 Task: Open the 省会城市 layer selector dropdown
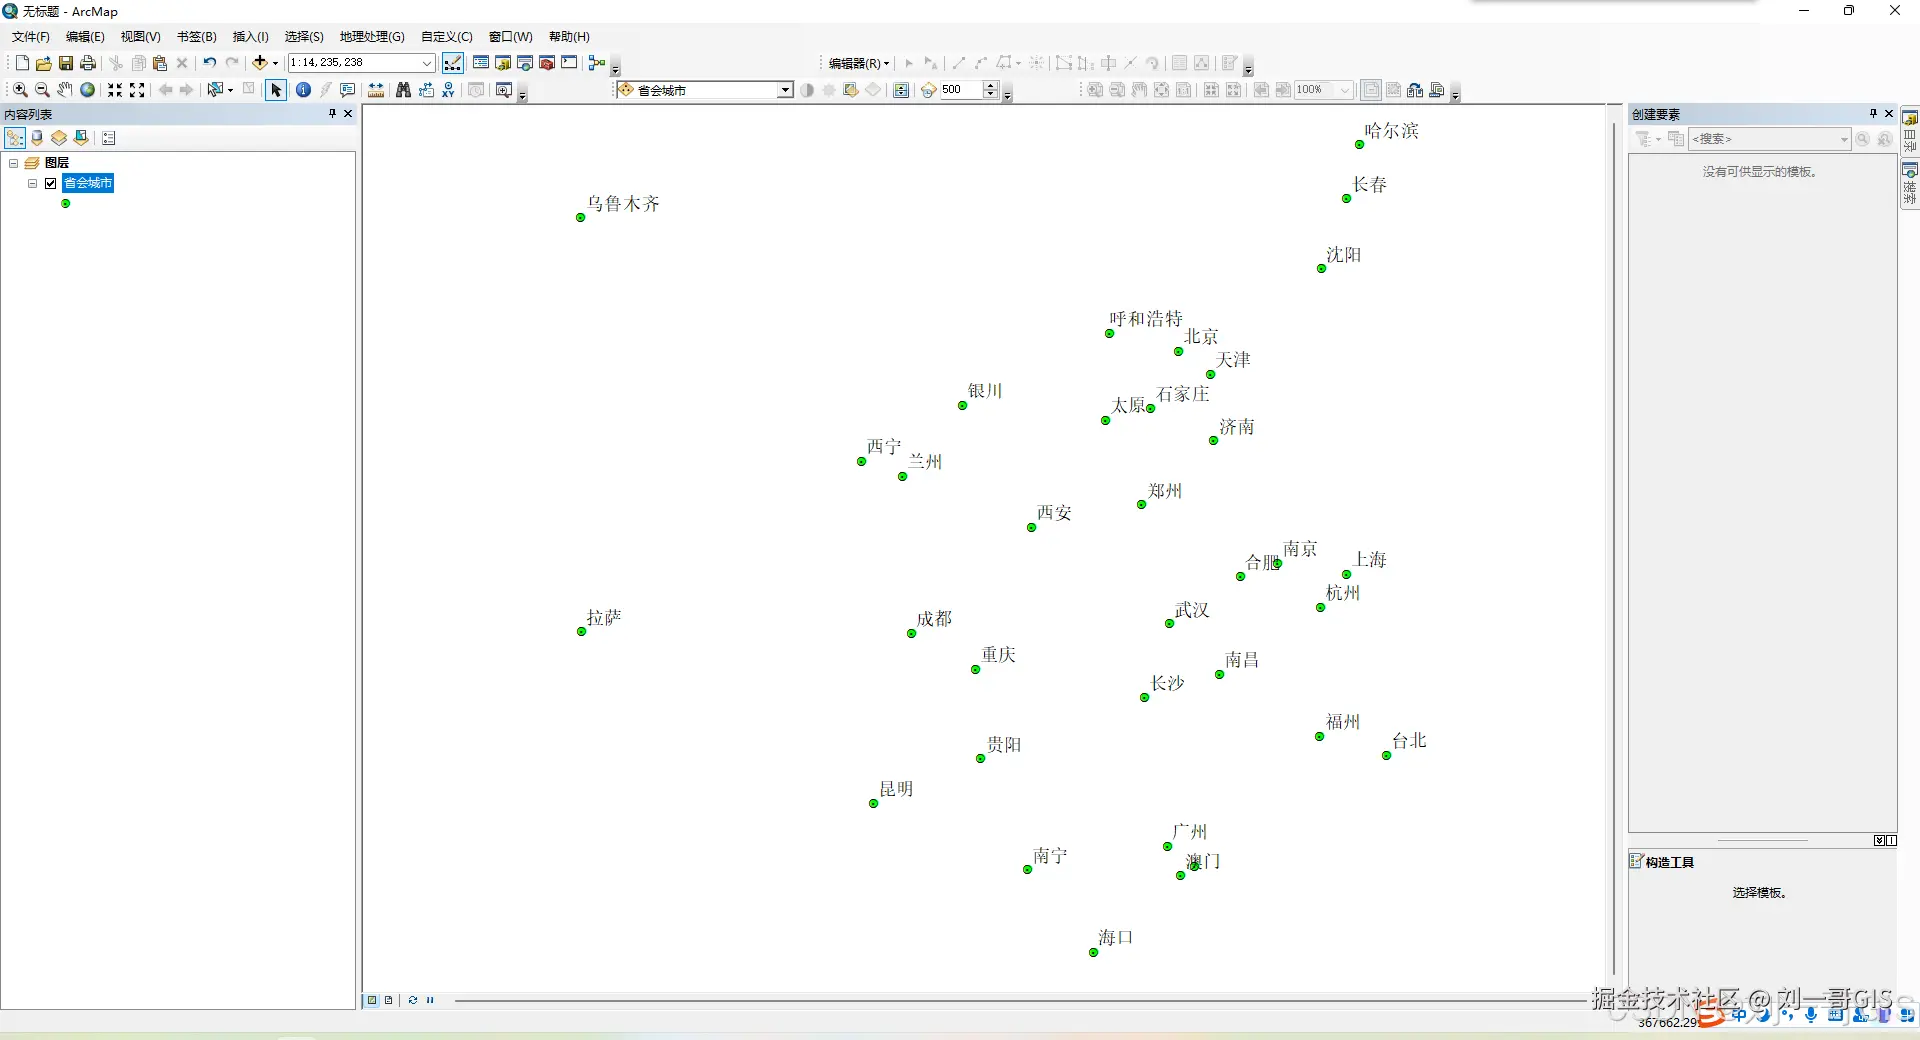click(786, 90)
